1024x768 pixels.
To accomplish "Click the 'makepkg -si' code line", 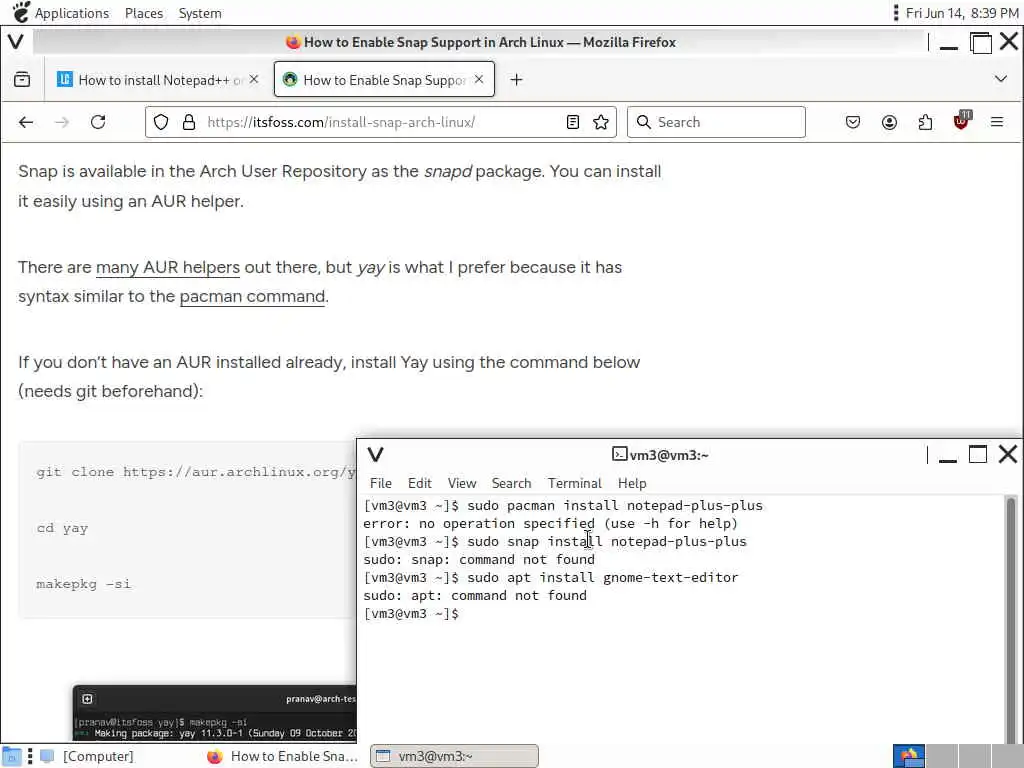I will point(84,584).
